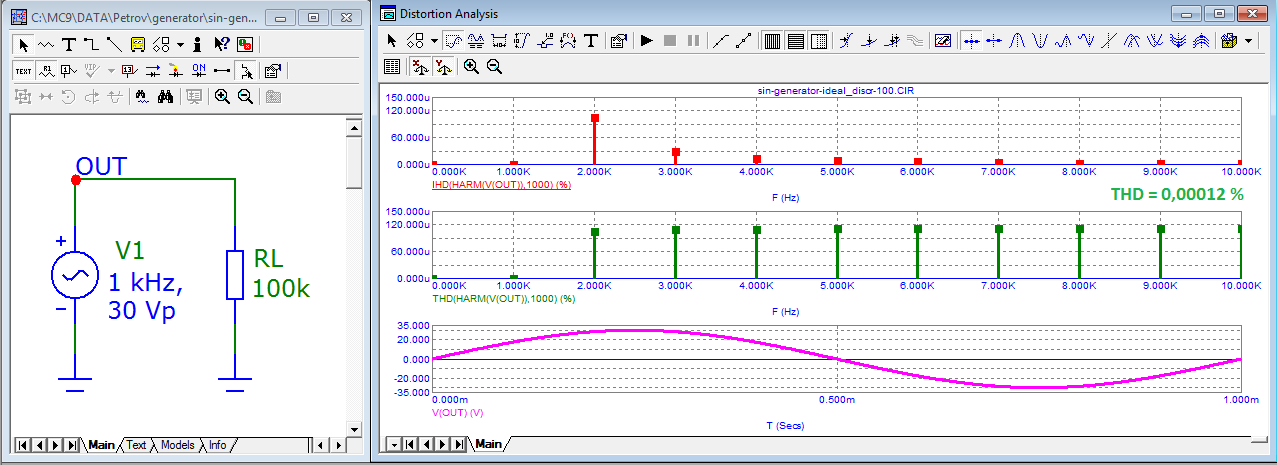Viewport: 1277px width, 465px height.
Task: Select Main tab in Distortion Analysis window
Action: (488, 443)
